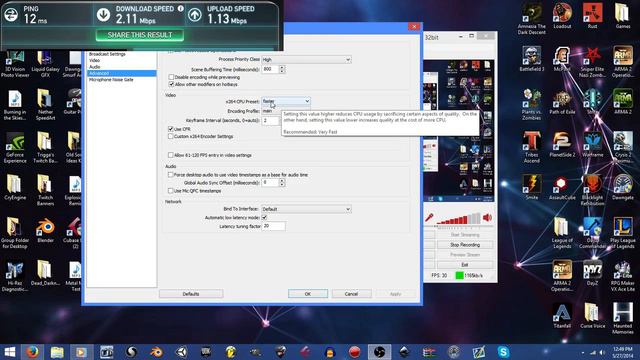Image resolution: width=640 pixels, height=360 pixels.
Task: Click the taskbar clock
Action: point(622,352)
